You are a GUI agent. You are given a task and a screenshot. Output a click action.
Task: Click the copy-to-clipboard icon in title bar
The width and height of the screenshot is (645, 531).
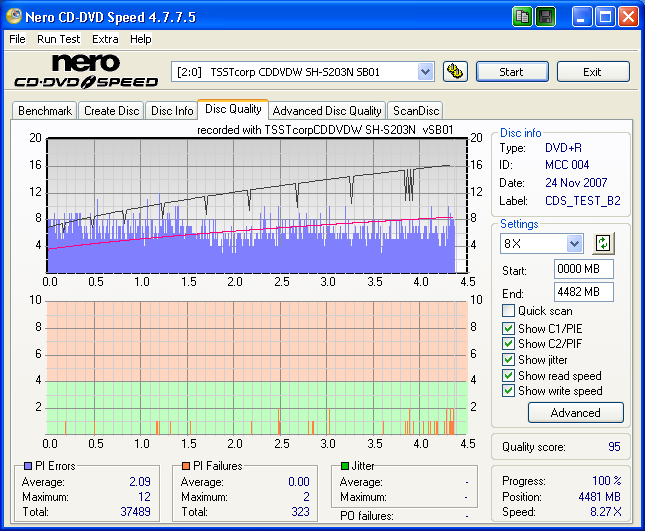pos(522,17)
